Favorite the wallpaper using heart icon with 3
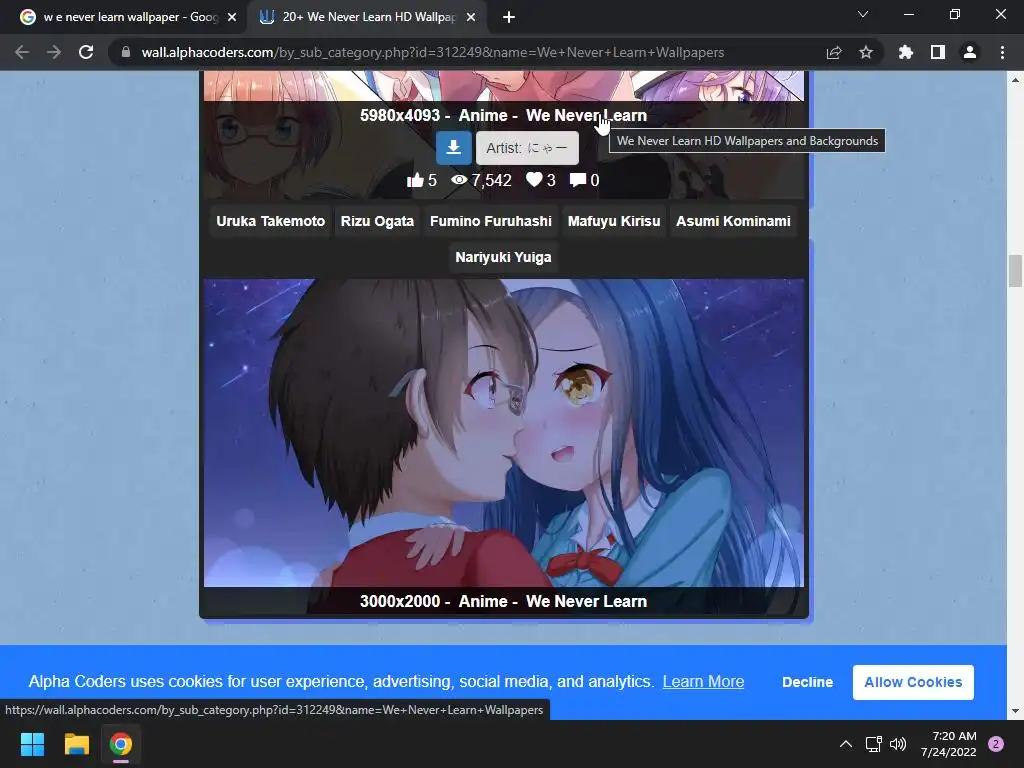1024x768 pixels. pyautogui.click(x=534, y=180)
